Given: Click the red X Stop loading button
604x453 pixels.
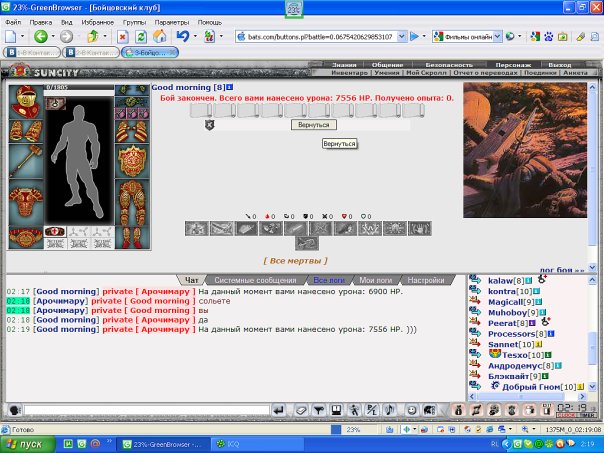Looking at the screenshot, I should (x=122, y=37).
